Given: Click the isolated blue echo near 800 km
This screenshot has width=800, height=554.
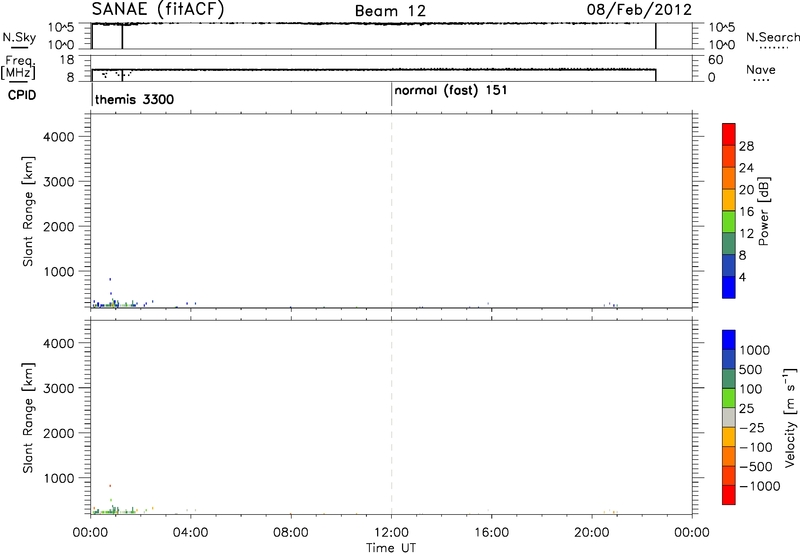Looking at the screenshot, I should tap(110, 279).
